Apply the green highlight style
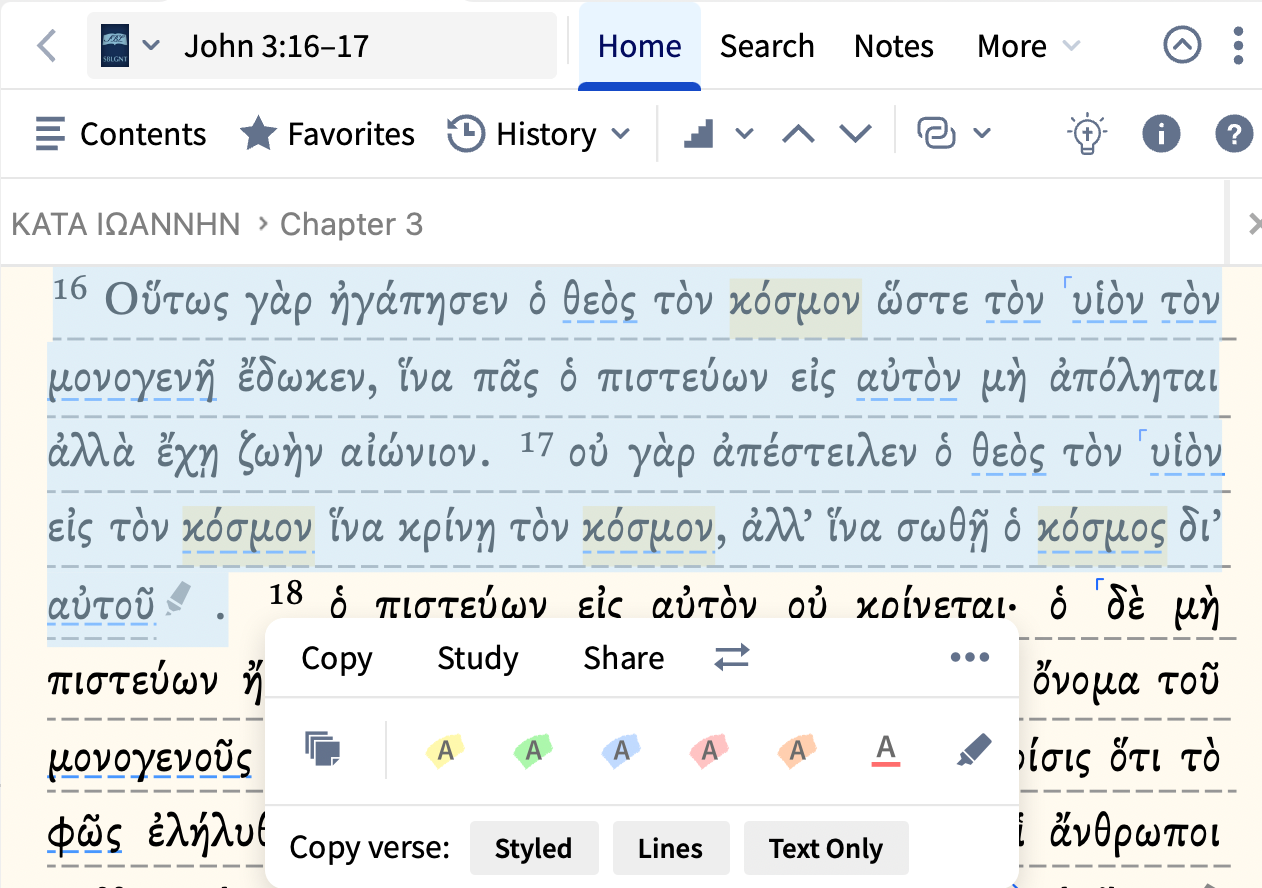The height and width of the screenshot is (888, 1262). tap(533, 750)
